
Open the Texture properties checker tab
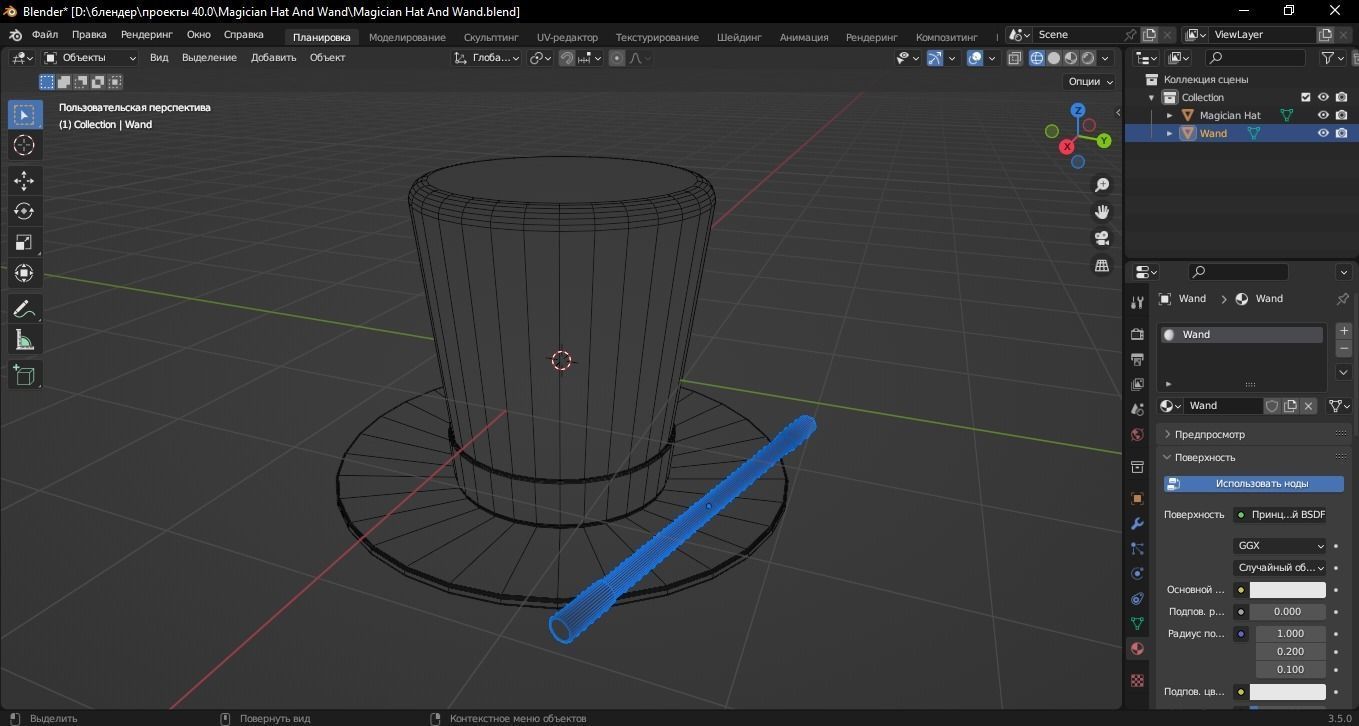(x=1137, y=680)
